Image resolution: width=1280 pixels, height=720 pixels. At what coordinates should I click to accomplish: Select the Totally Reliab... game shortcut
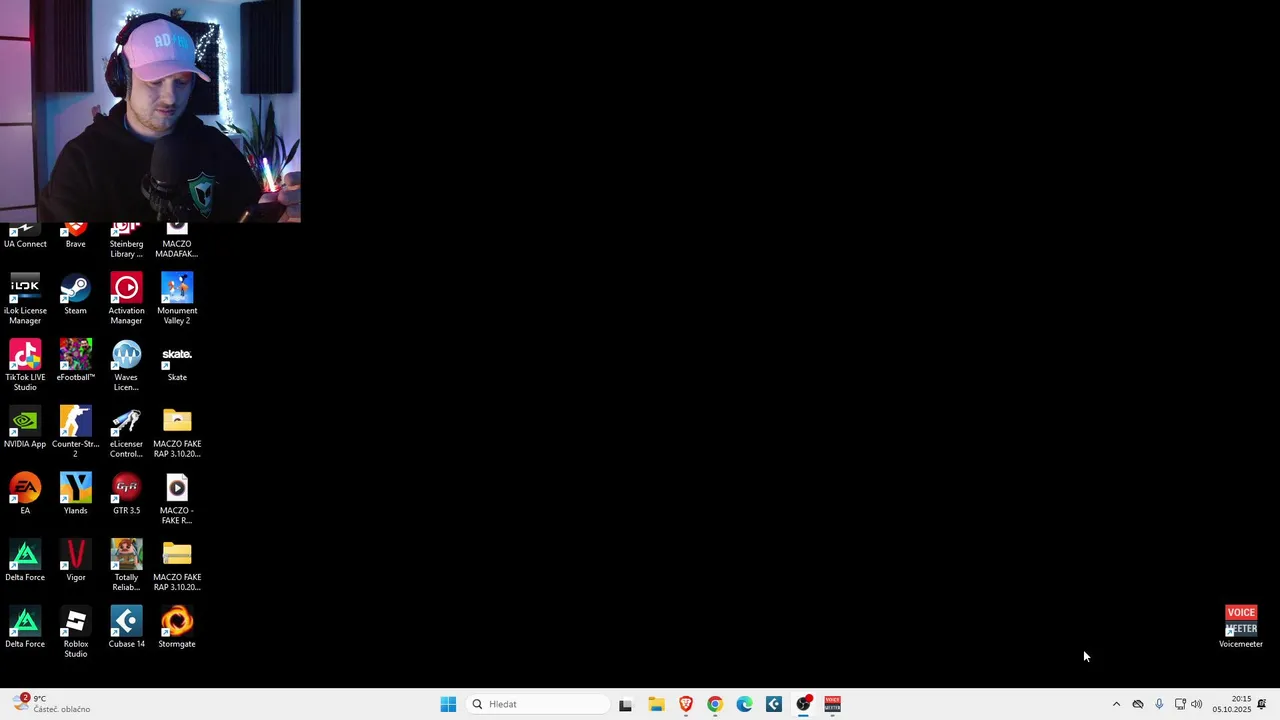point(126,565)
